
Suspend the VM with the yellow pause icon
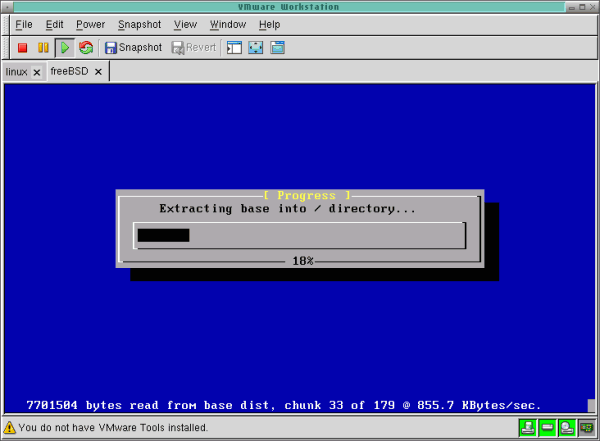tap(43, 48)
